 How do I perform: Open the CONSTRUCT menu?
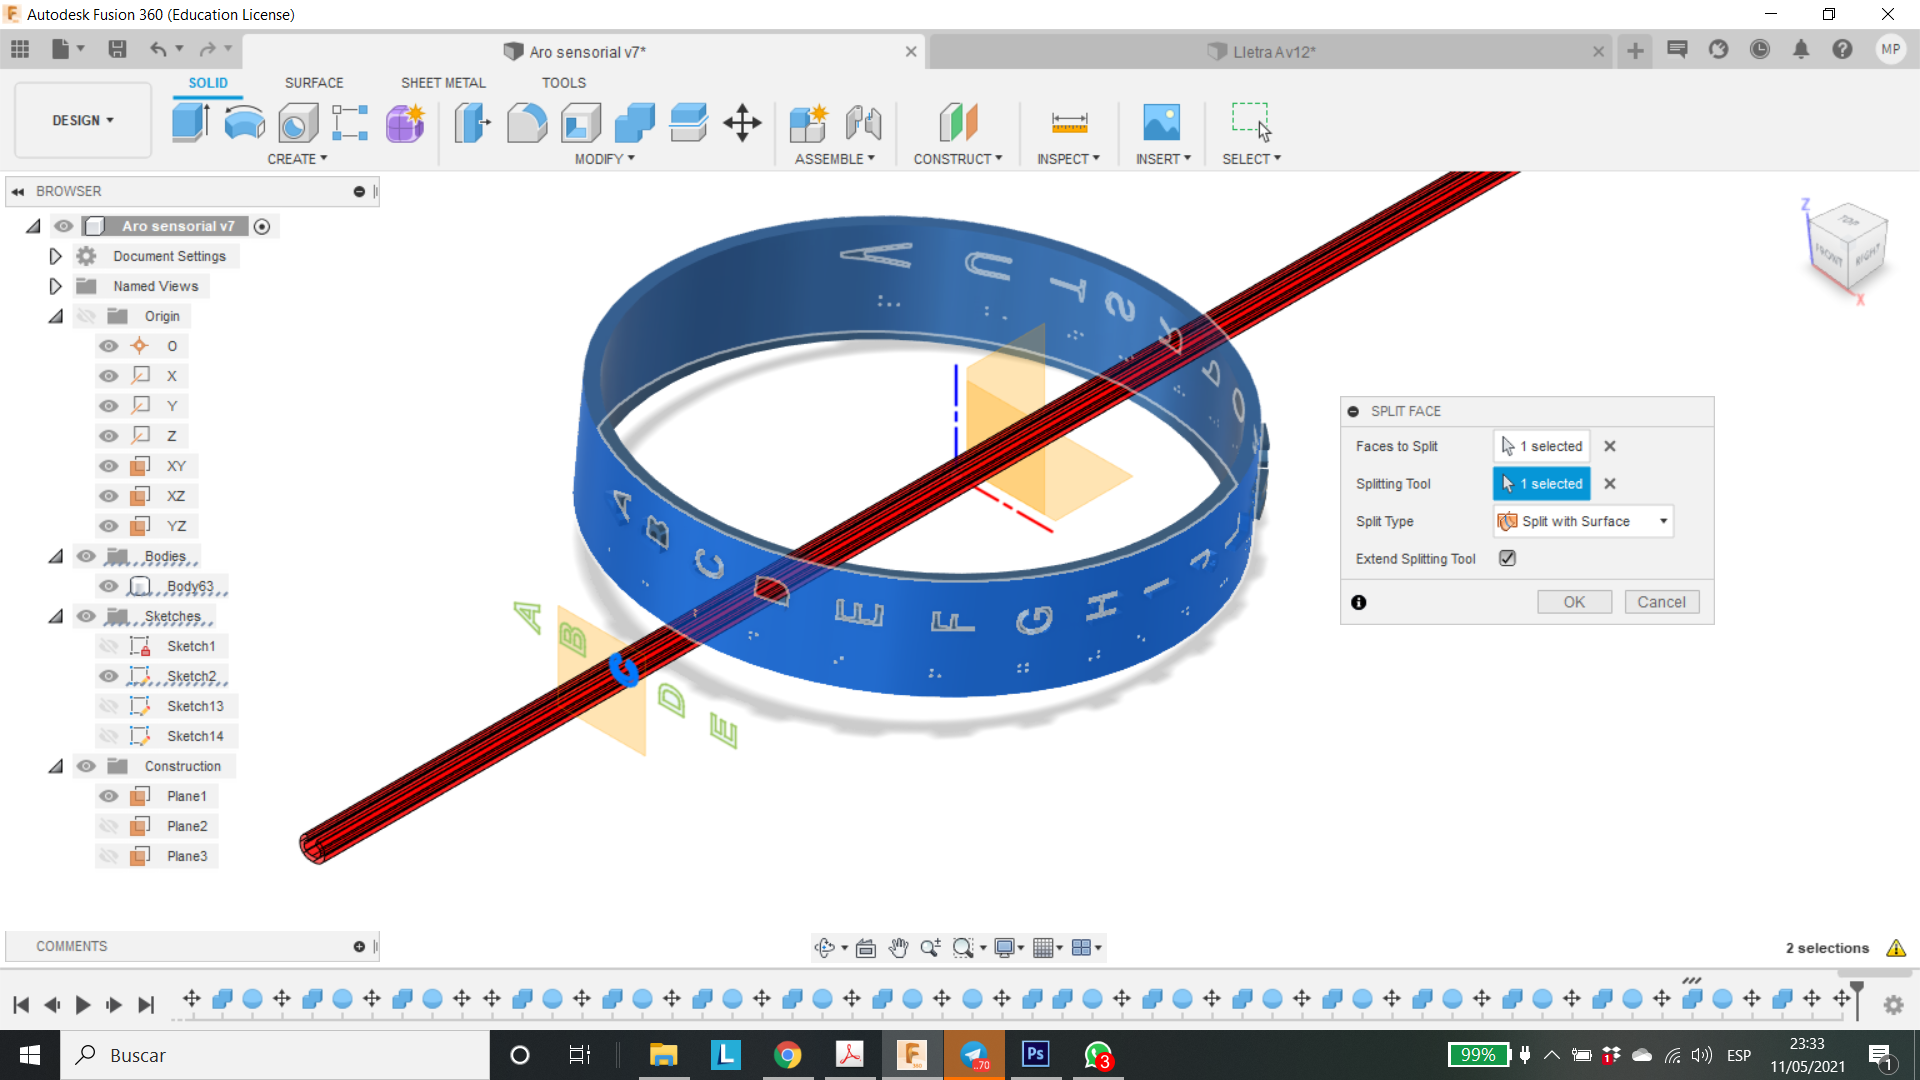point(957,159)
